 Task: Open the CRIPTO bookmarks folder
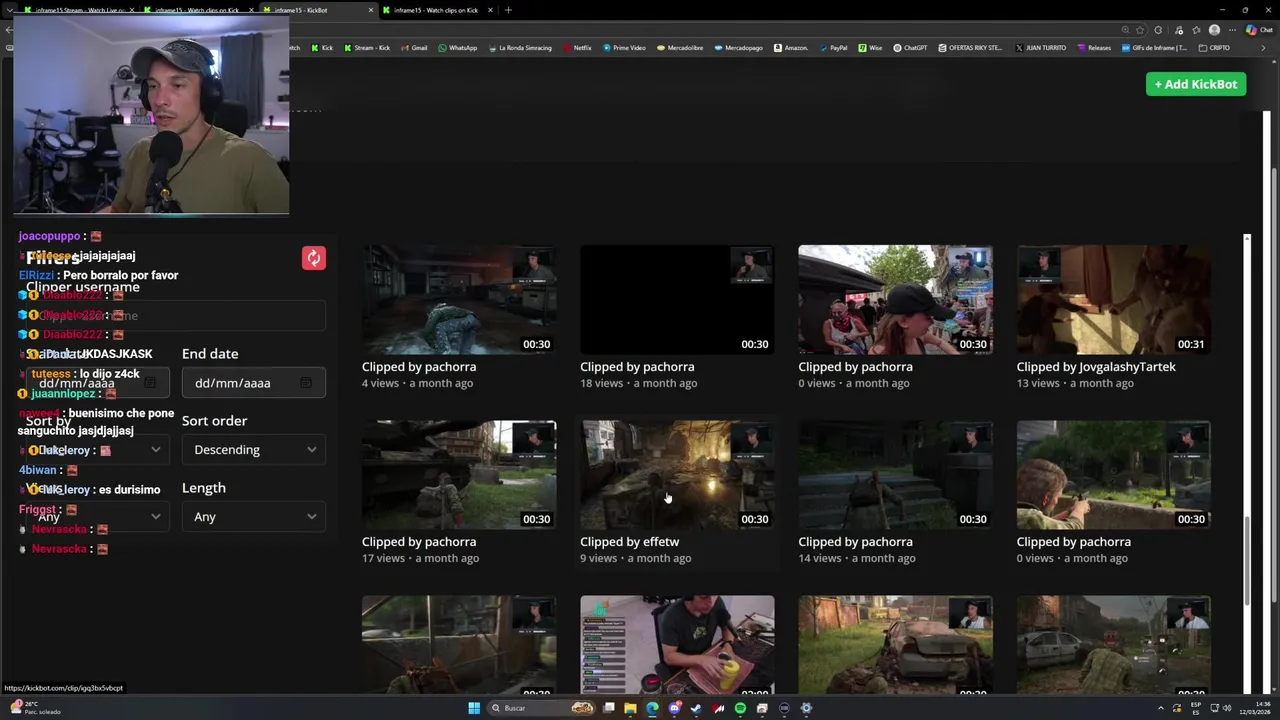pyautogui.click(x=1214, y=48)
